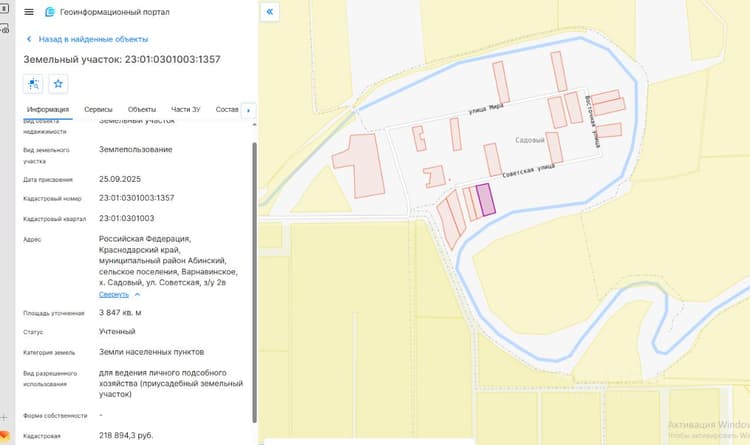
Task: Advance tabs with the right arrow
Action: (x=248, y=111)
